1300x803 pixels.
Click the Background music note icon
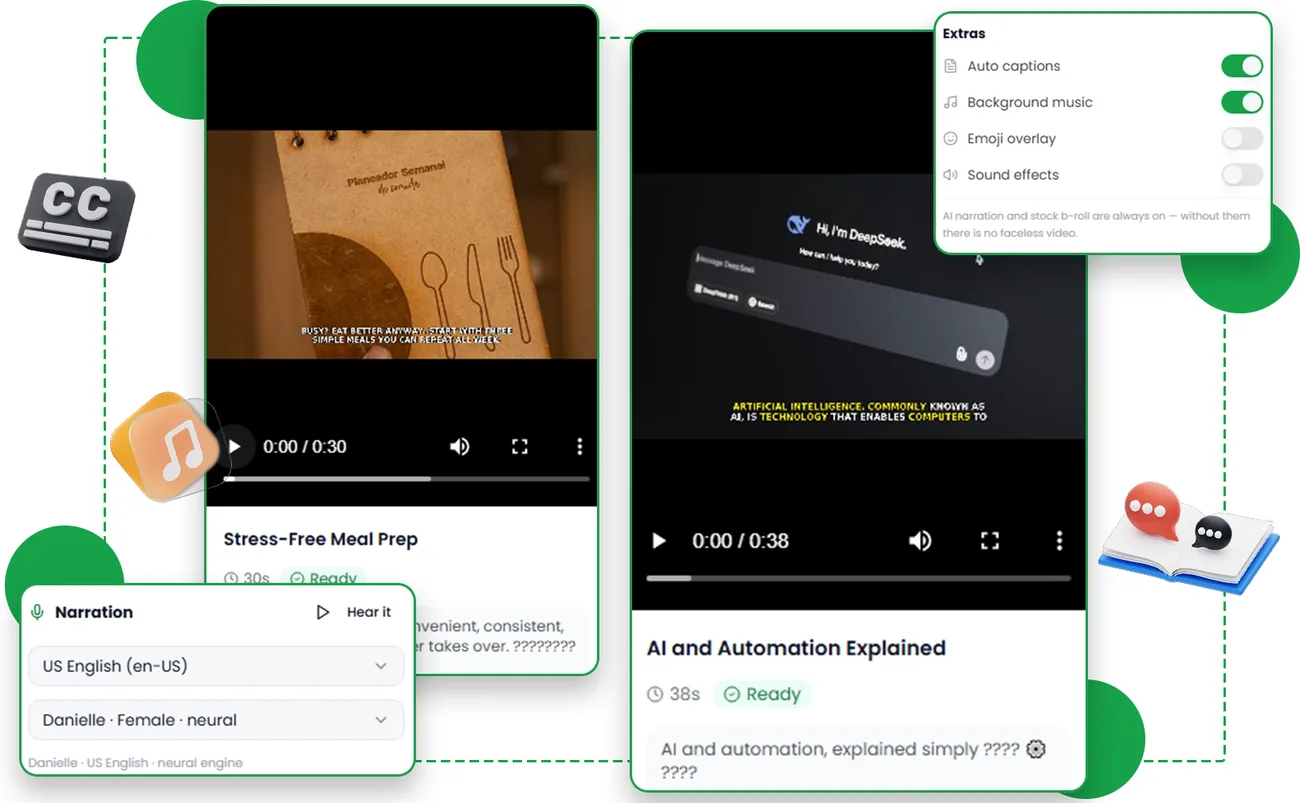951,102
